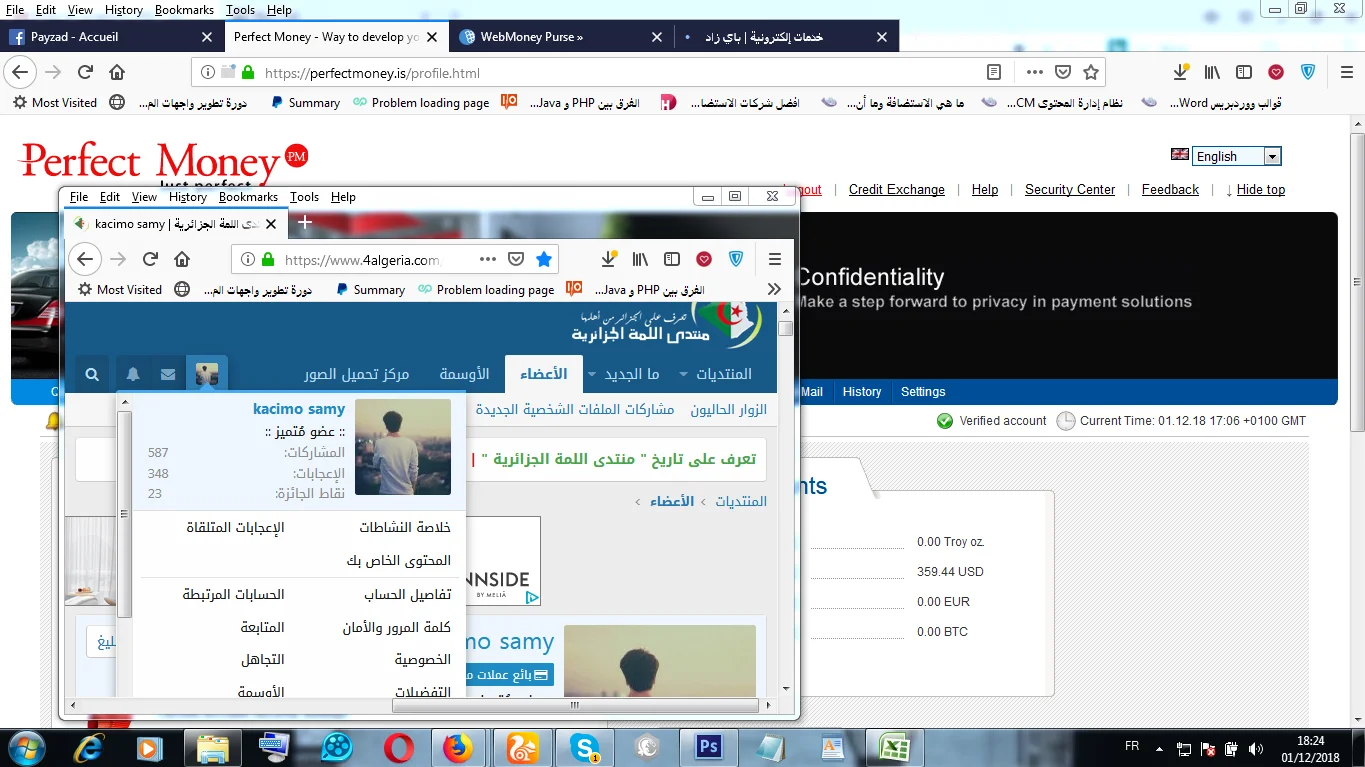Click the forum notifications bell icon
This screenshot has height=767, width=1365.
pos(133,374)
